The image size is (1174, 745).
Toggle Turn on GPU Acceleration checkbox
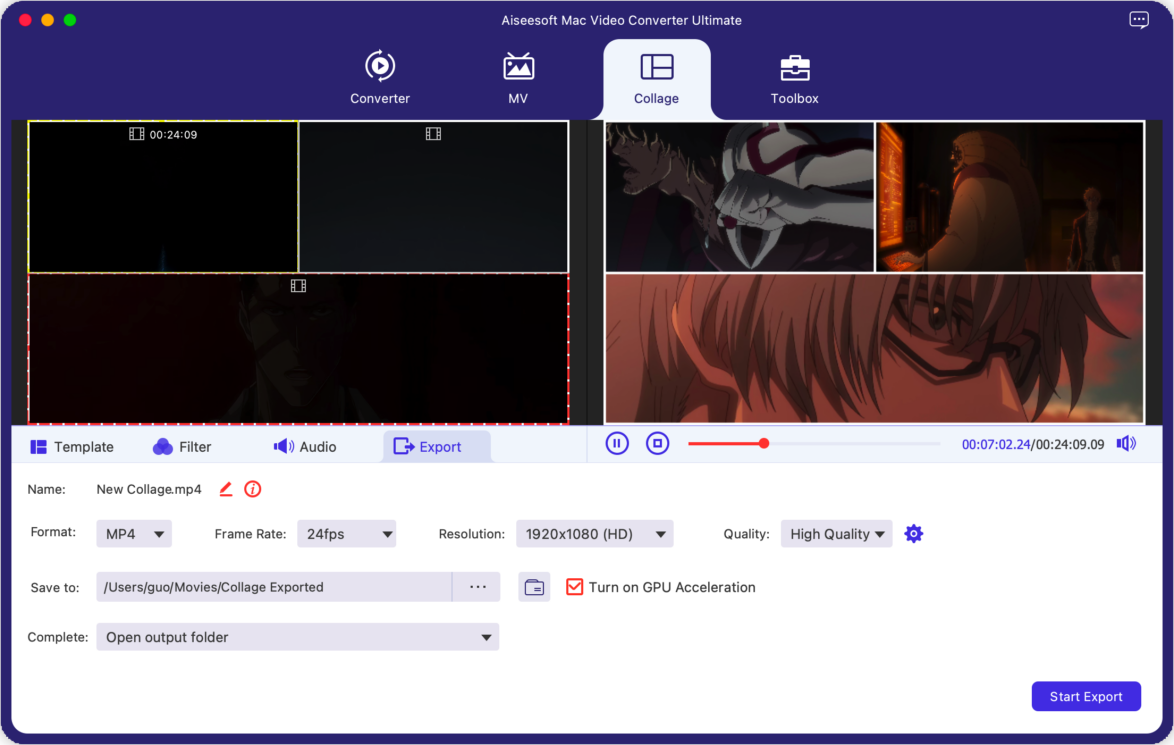[574, 587]
